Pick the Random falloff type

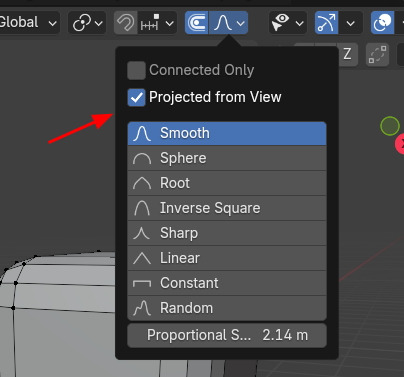click(x=227, y=308)
